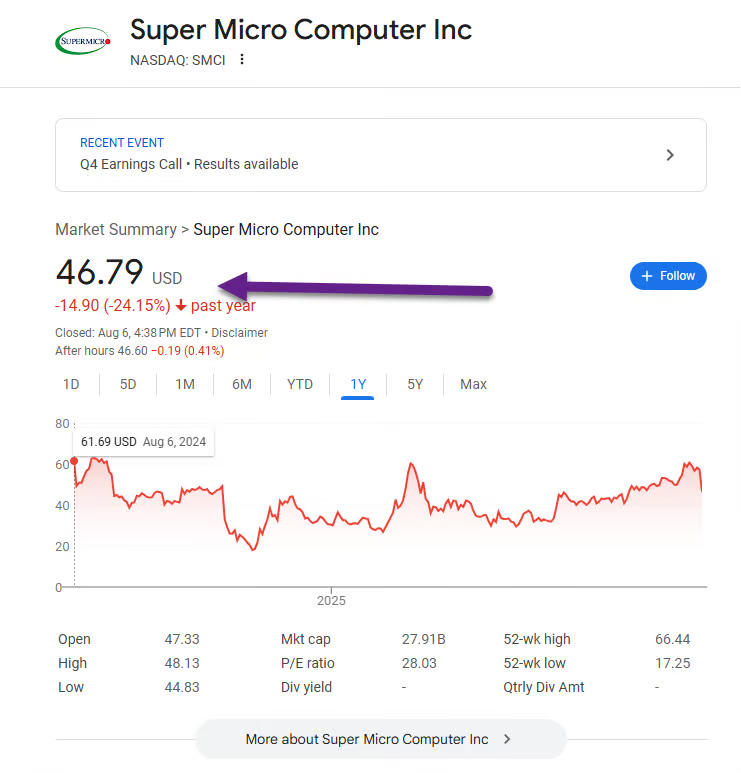Viewport: 741px width, 773px height.
Task: Click the Market Summary breadcrumb link
Action: point(116,230)
